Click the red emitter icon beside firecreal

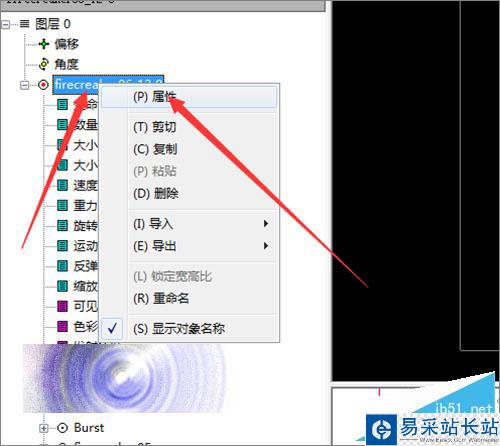point(43,85)
